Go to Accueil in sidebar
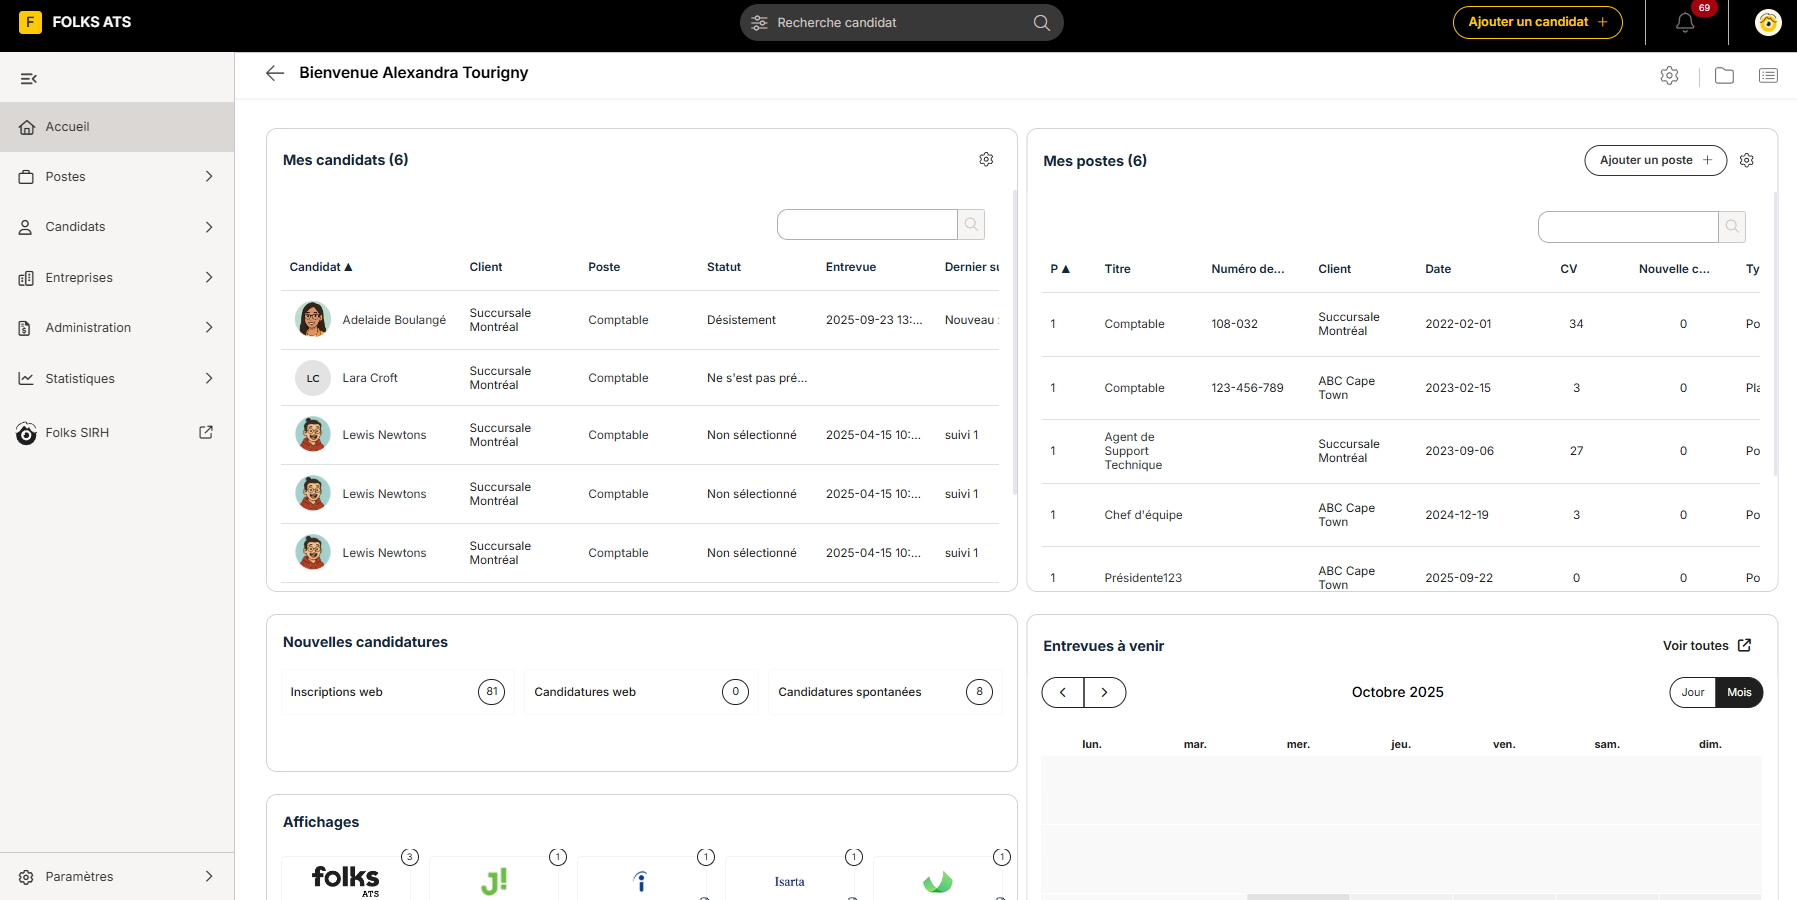Image resolution: width=1797 pixels, height=900 pixels. click(x=117, y=127)
